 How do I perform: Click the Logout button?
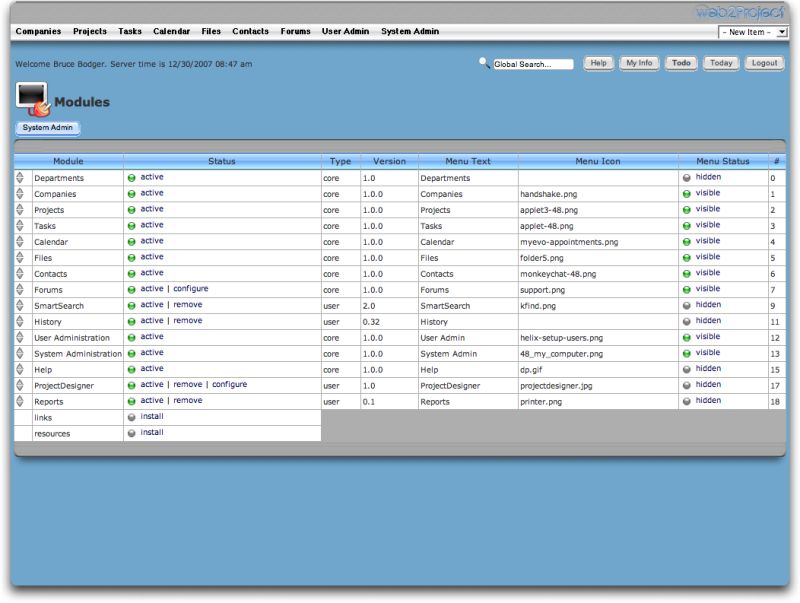click(764, 62)
